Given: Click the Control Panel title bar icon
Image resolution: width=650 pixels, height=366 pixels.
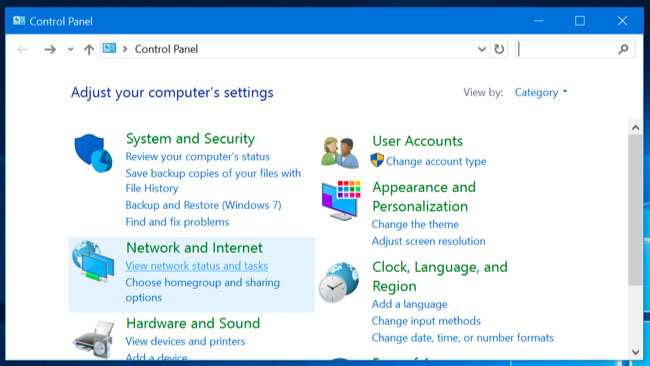Looking at the screenshot, I should click(19, 21).
